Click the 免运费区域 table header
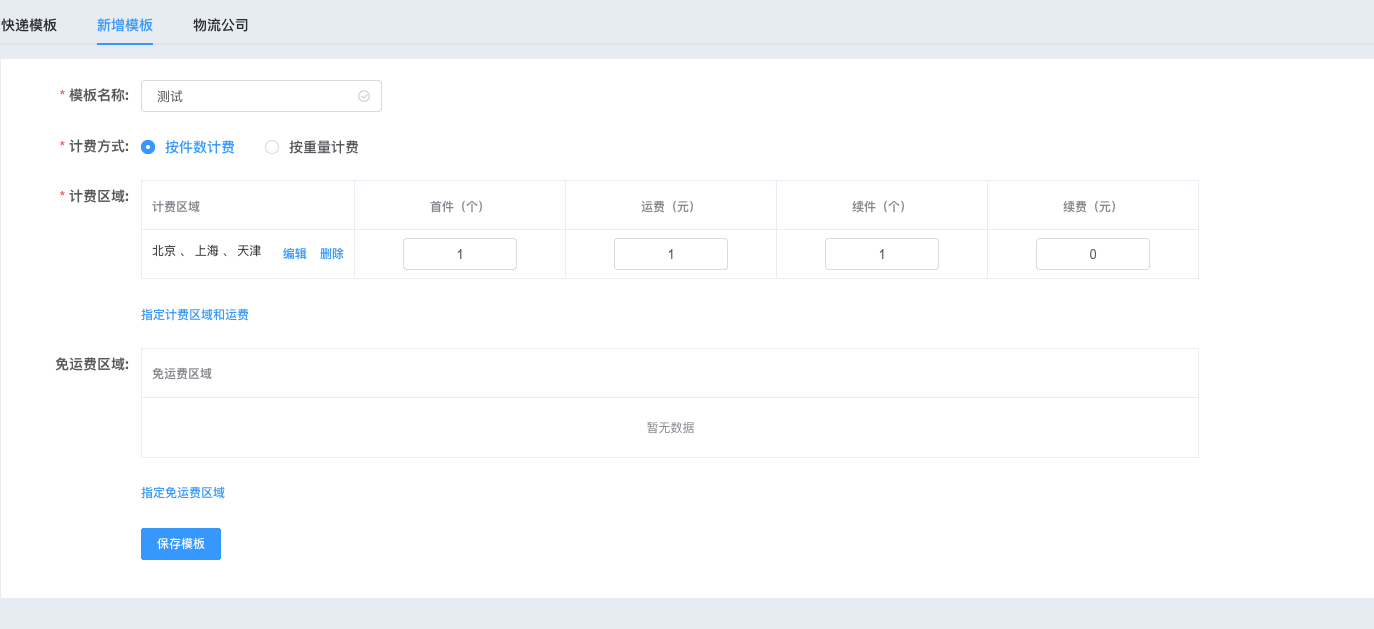 [x=182, y=374]
